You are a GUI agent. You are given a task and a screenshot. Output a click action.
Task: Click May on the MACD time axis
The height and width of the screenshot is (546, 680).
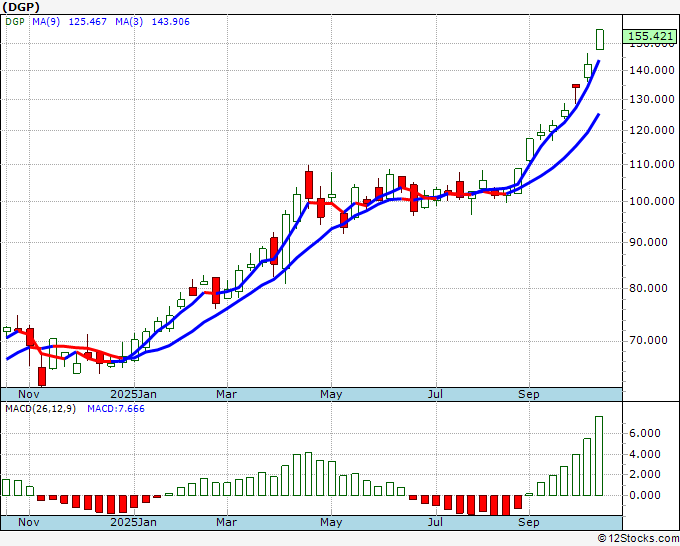[331, 522]
